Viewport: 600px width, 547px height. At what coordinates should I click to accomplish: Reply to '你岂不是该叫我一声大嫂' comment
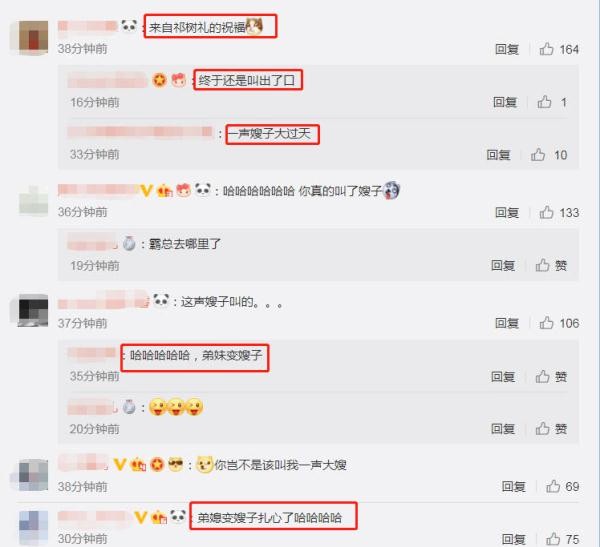(x=514, y=487)
